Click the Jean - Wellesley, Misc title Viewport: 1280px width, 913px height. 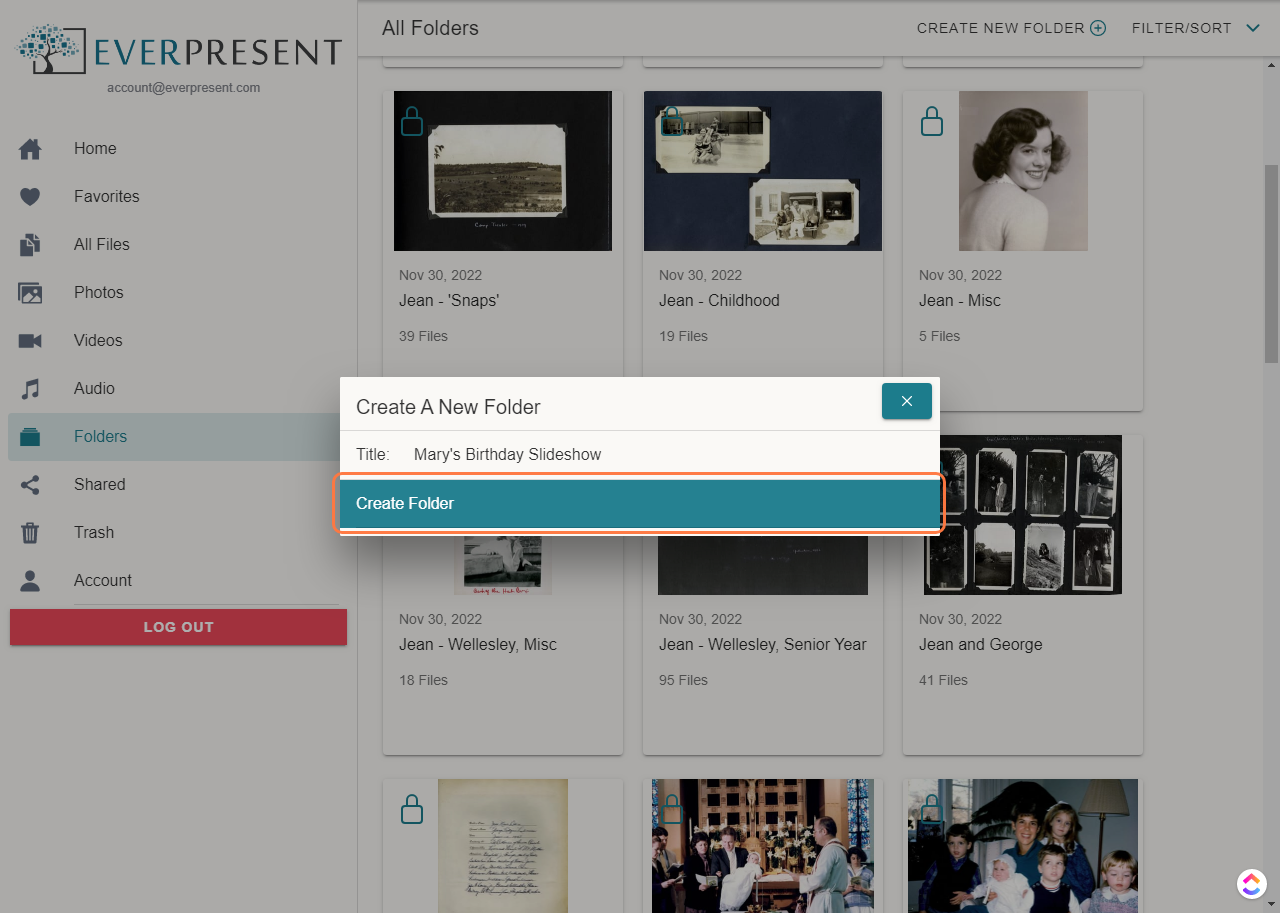(x=478, y=645)
